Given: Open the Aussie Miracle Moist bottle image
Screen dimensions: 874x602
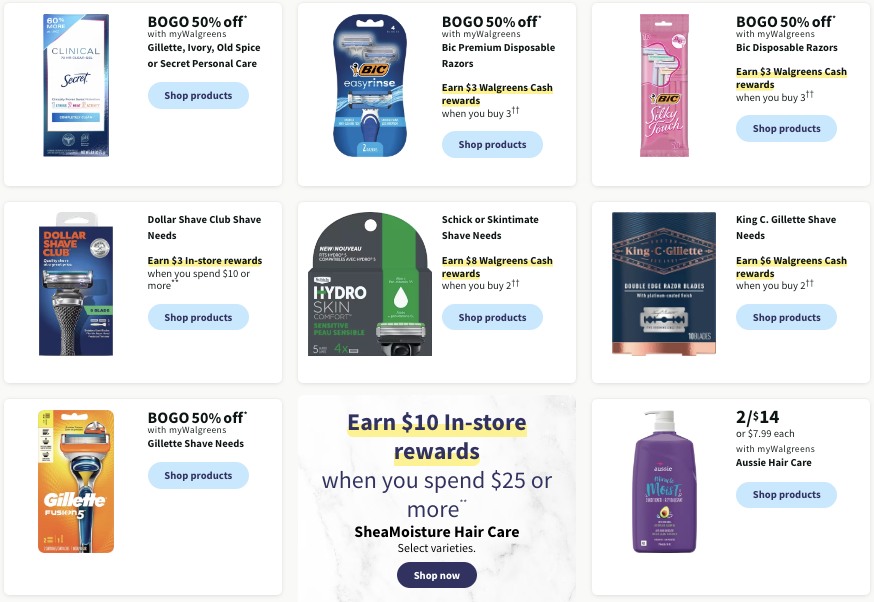Looking at the screenshot, I should click(x=664, y=482).
